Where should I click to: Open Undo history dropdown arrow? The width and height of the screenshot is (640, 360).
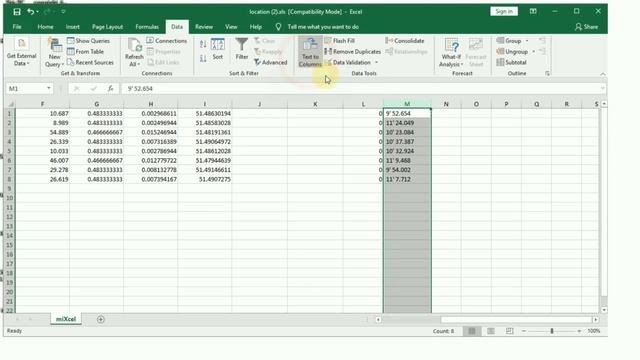coord(38,12)
